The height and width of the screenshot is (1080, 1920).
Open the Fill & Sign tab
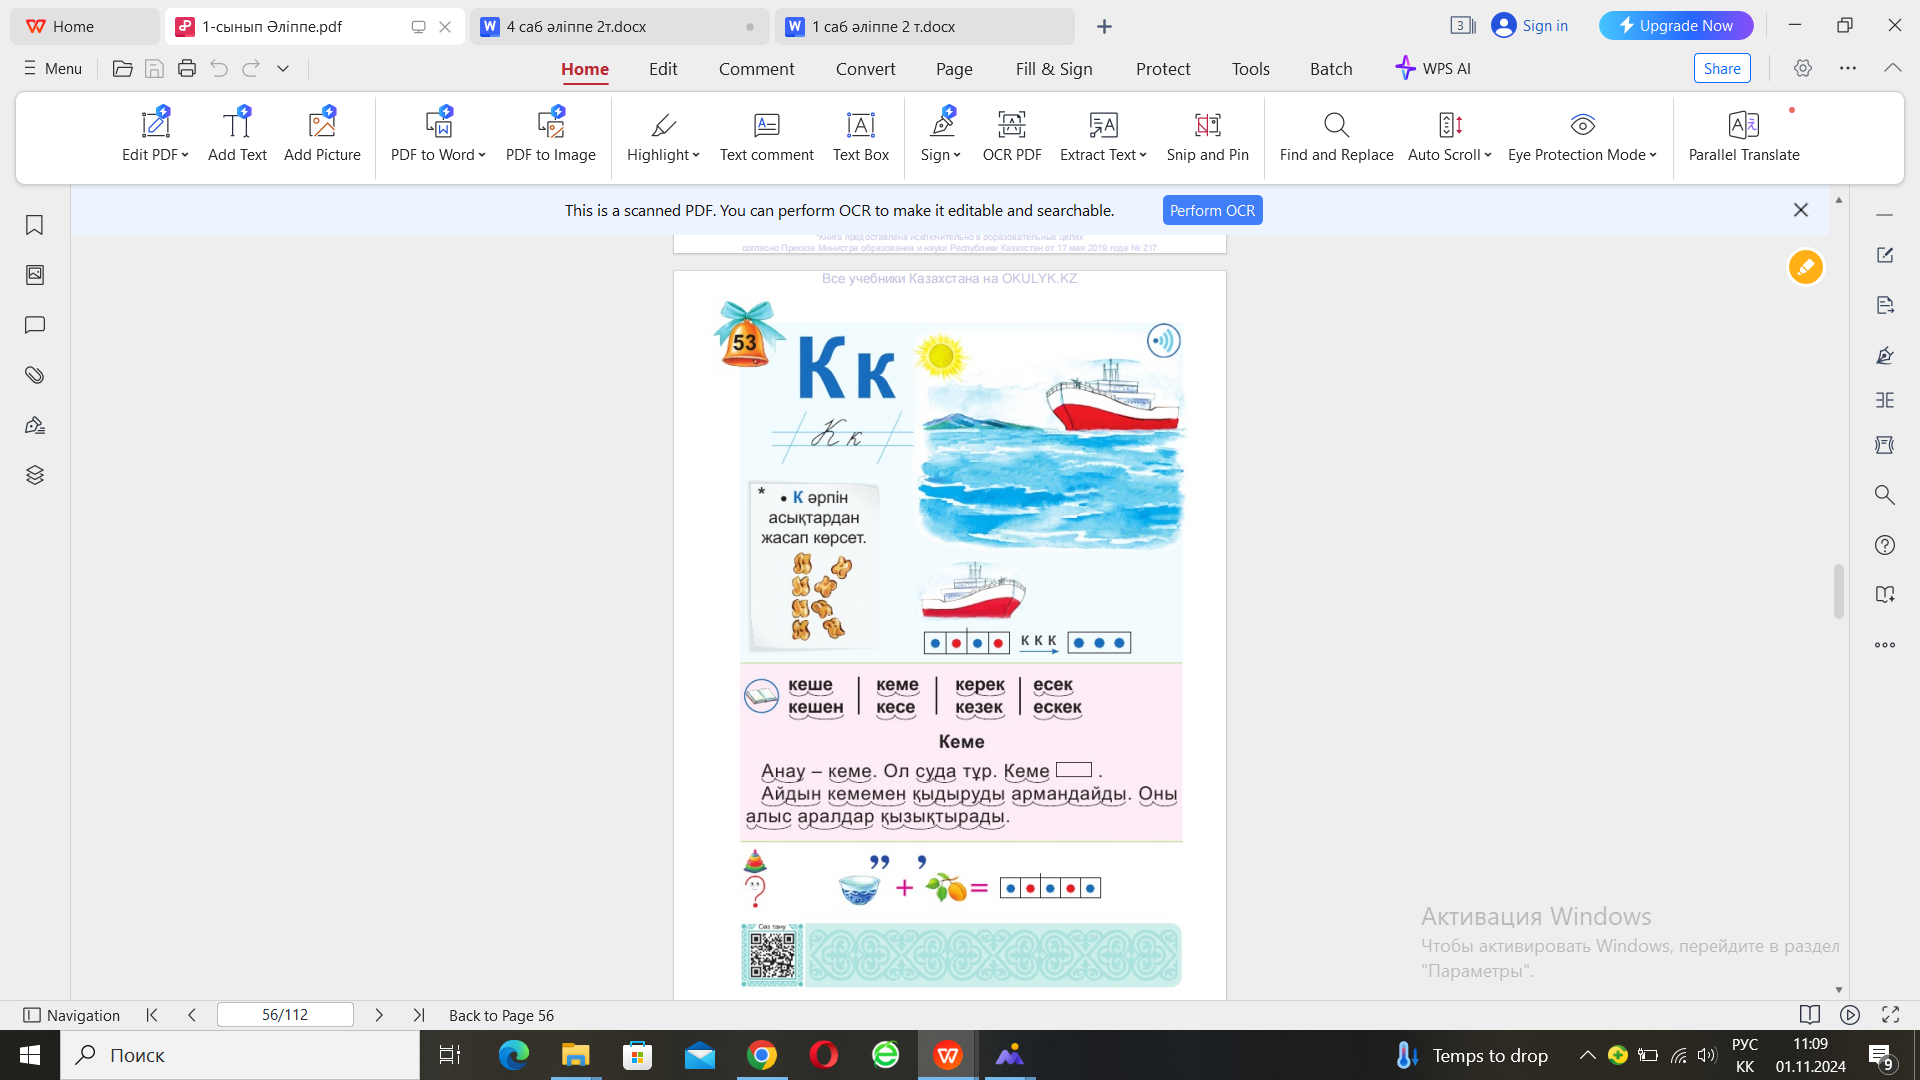1054,69
